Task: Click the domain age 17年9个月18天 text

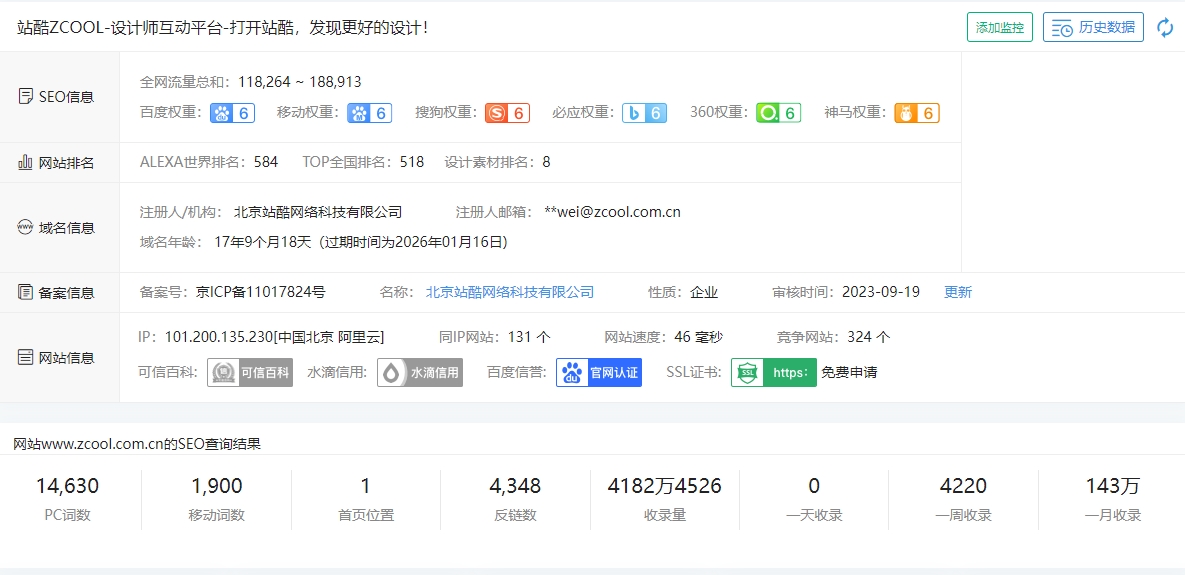Action: pyautogui.click(x=263, y=243)
